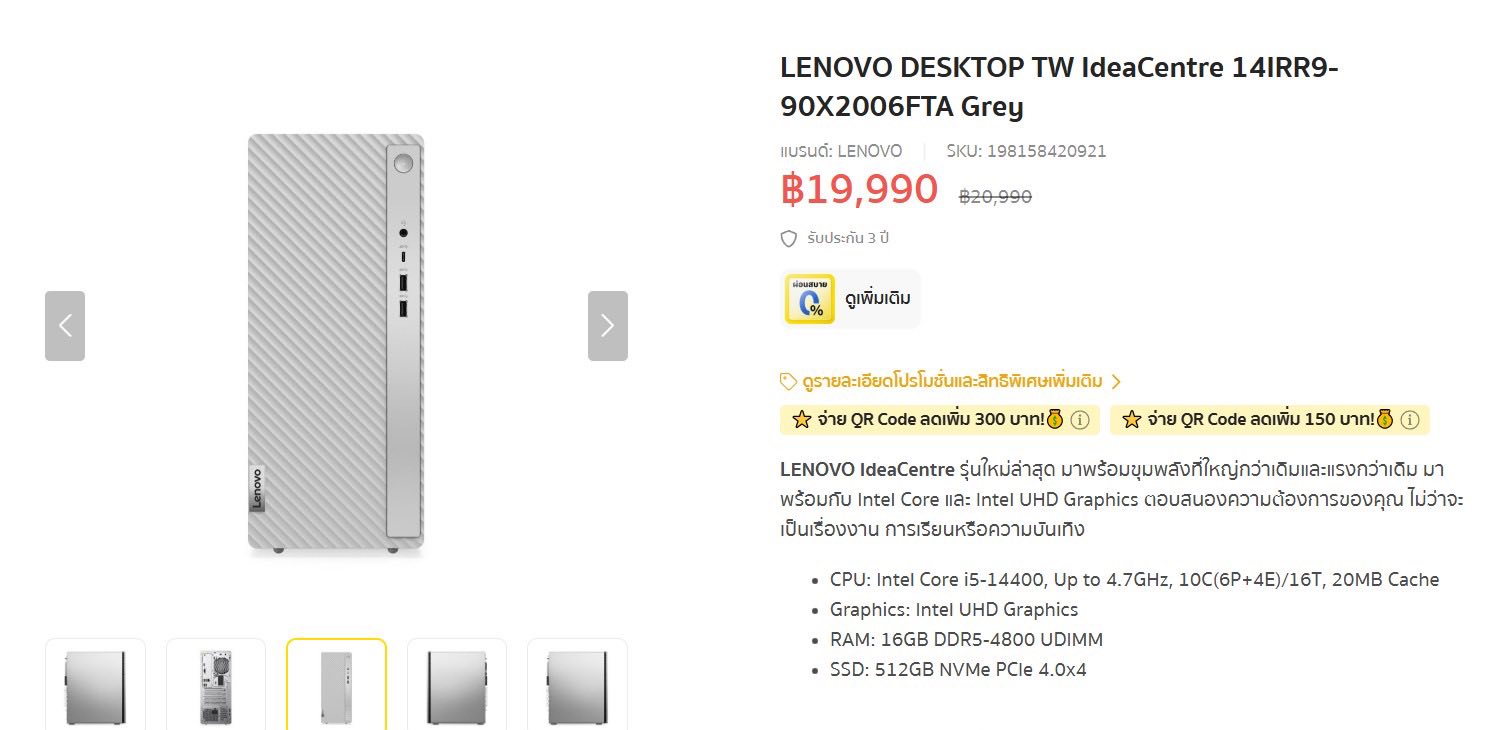The width and height of the screenshot is (1490, 730).
Task: Click the warranty shield icon
Action: tap(789, 239)
